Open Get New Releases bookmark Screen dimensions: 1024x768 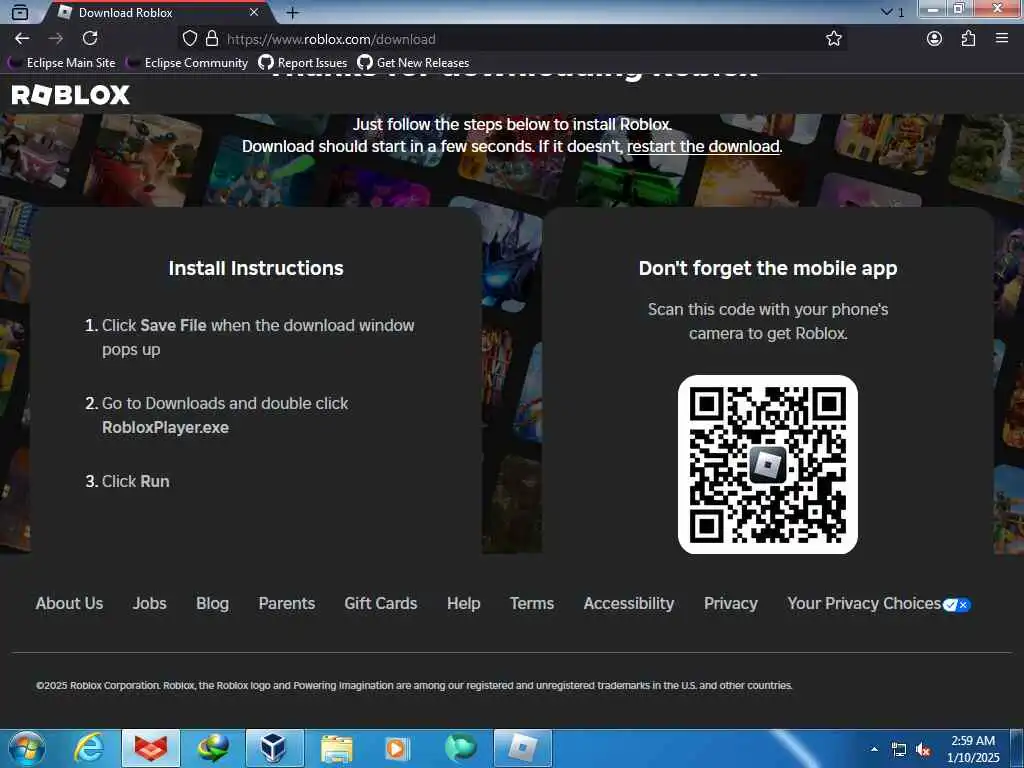413,63
